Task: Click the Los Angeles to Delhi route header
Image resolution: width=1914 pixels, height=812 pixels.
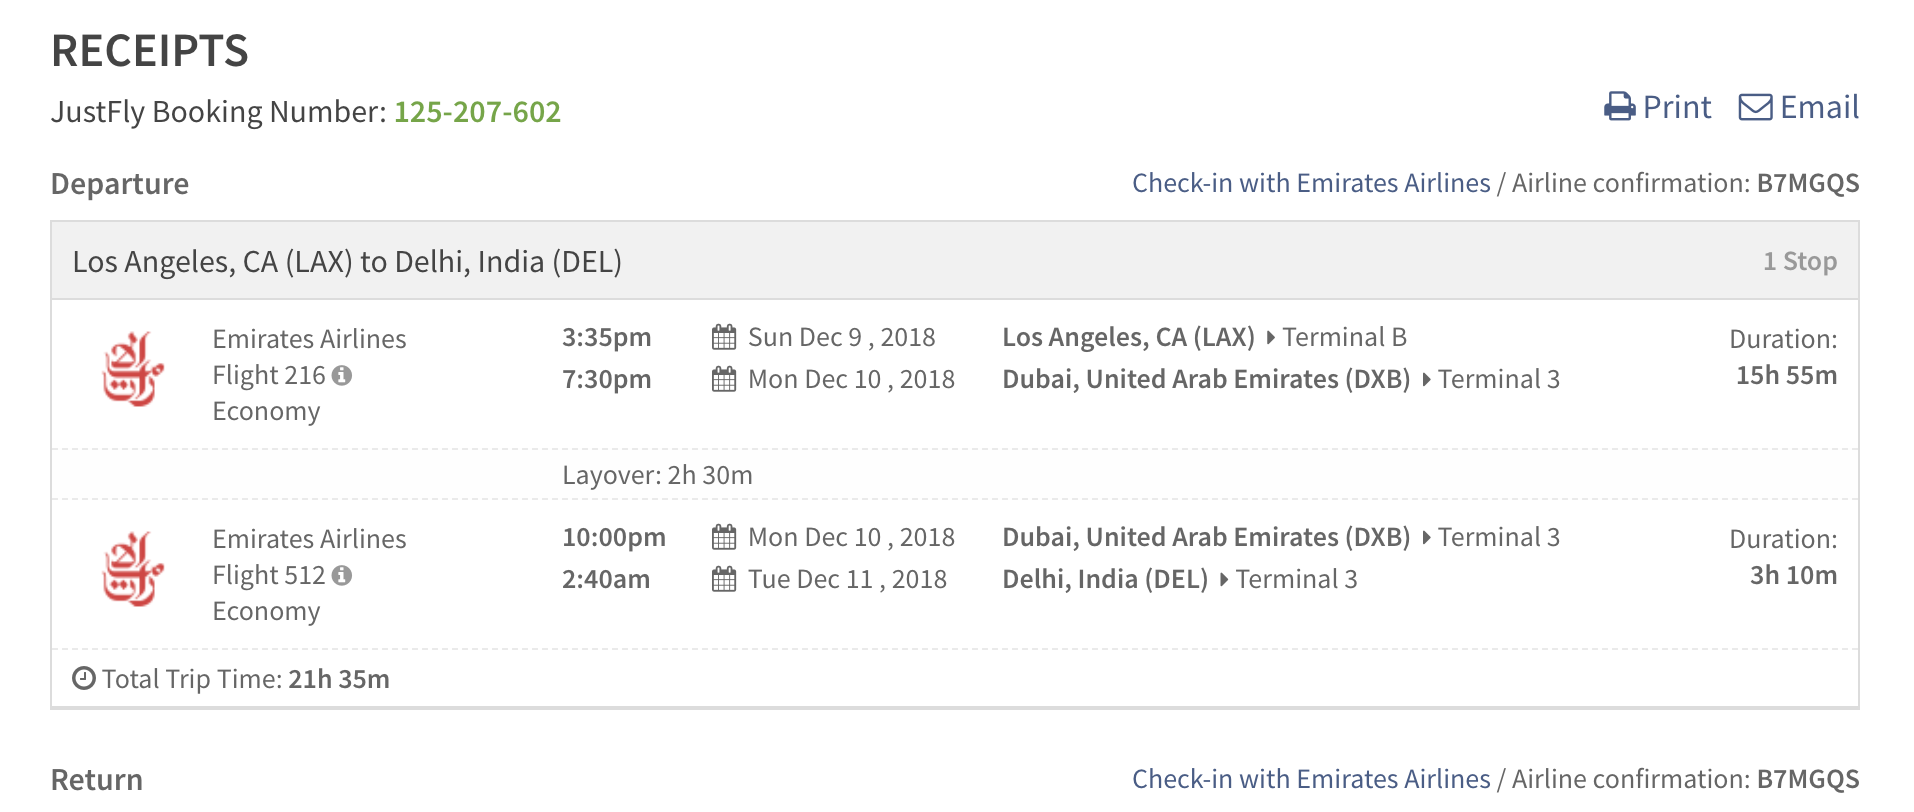Action: point(347,261)
